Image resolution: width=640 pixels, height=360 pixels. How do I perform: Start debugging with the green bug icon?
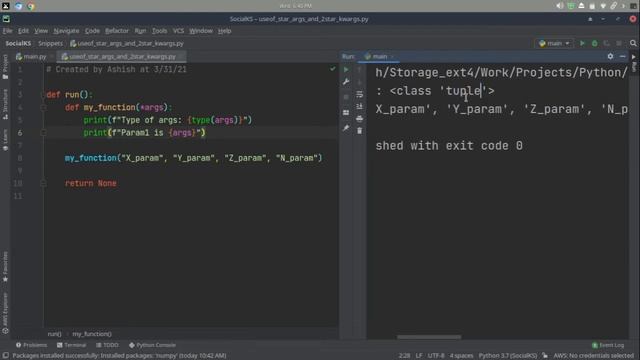tap(595, 43)
